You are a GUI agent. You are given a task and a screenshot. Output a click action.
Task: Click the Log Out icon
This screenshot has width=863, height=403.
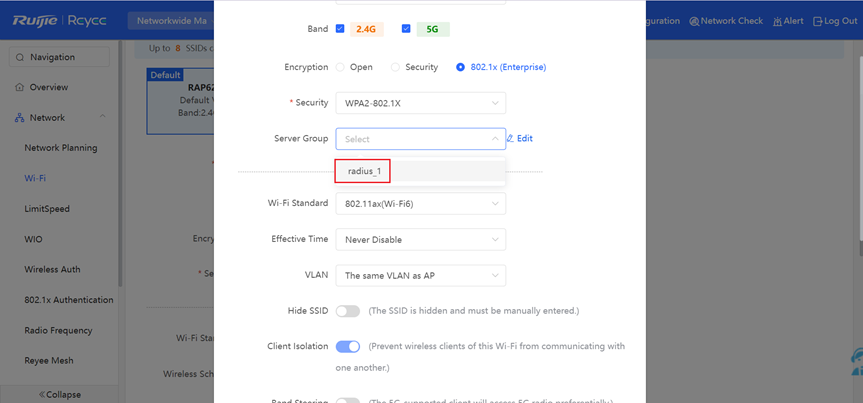pos(819,21)
